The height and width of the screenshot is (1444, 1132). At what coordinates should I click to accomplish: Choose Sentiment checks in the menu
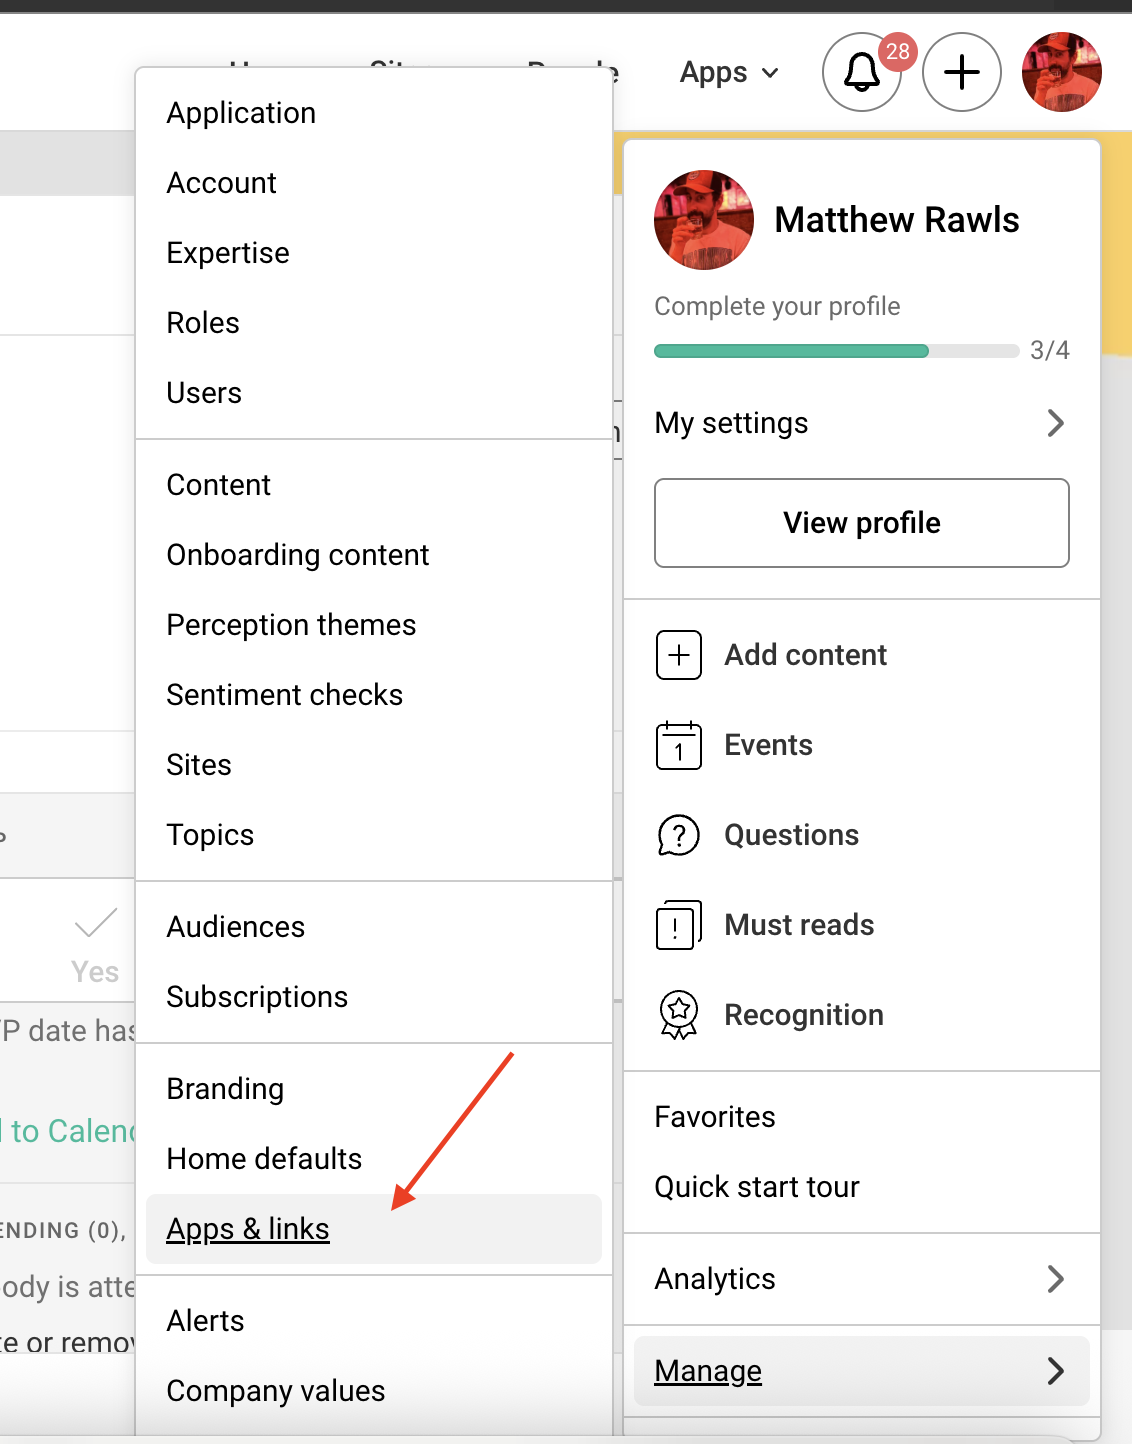click(x=284, y=695)
